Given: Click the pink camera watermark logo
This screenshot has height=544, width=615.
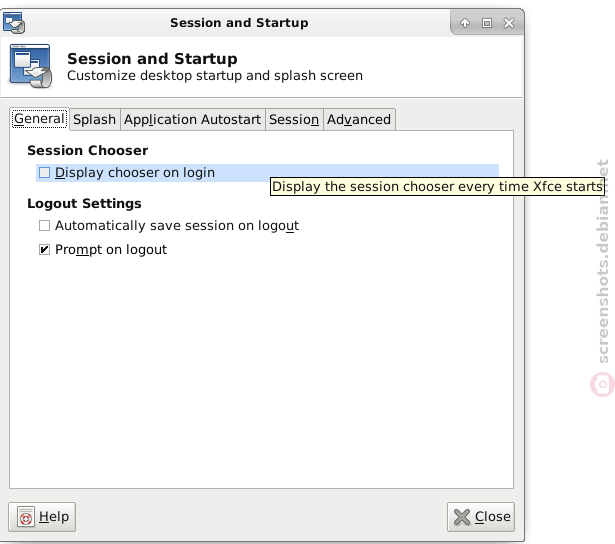Looking at the screenshot, I should 602,384.
